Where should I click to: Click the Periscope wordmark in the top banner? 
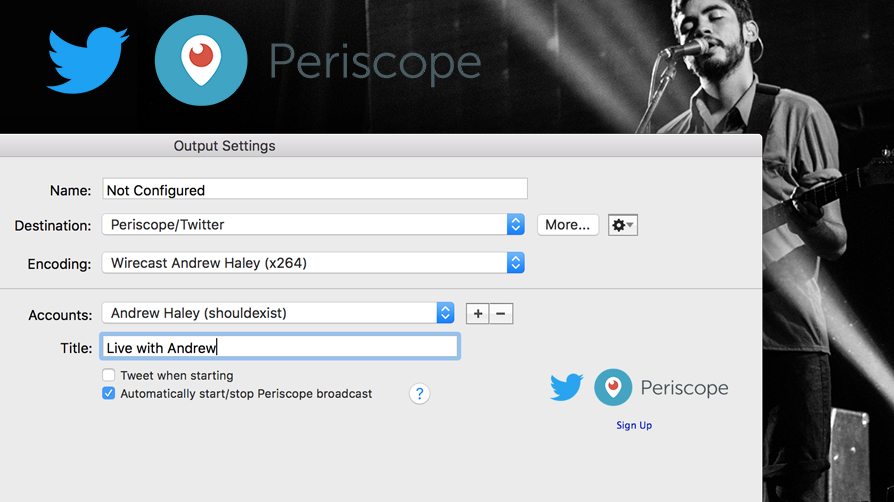(375, 63)
